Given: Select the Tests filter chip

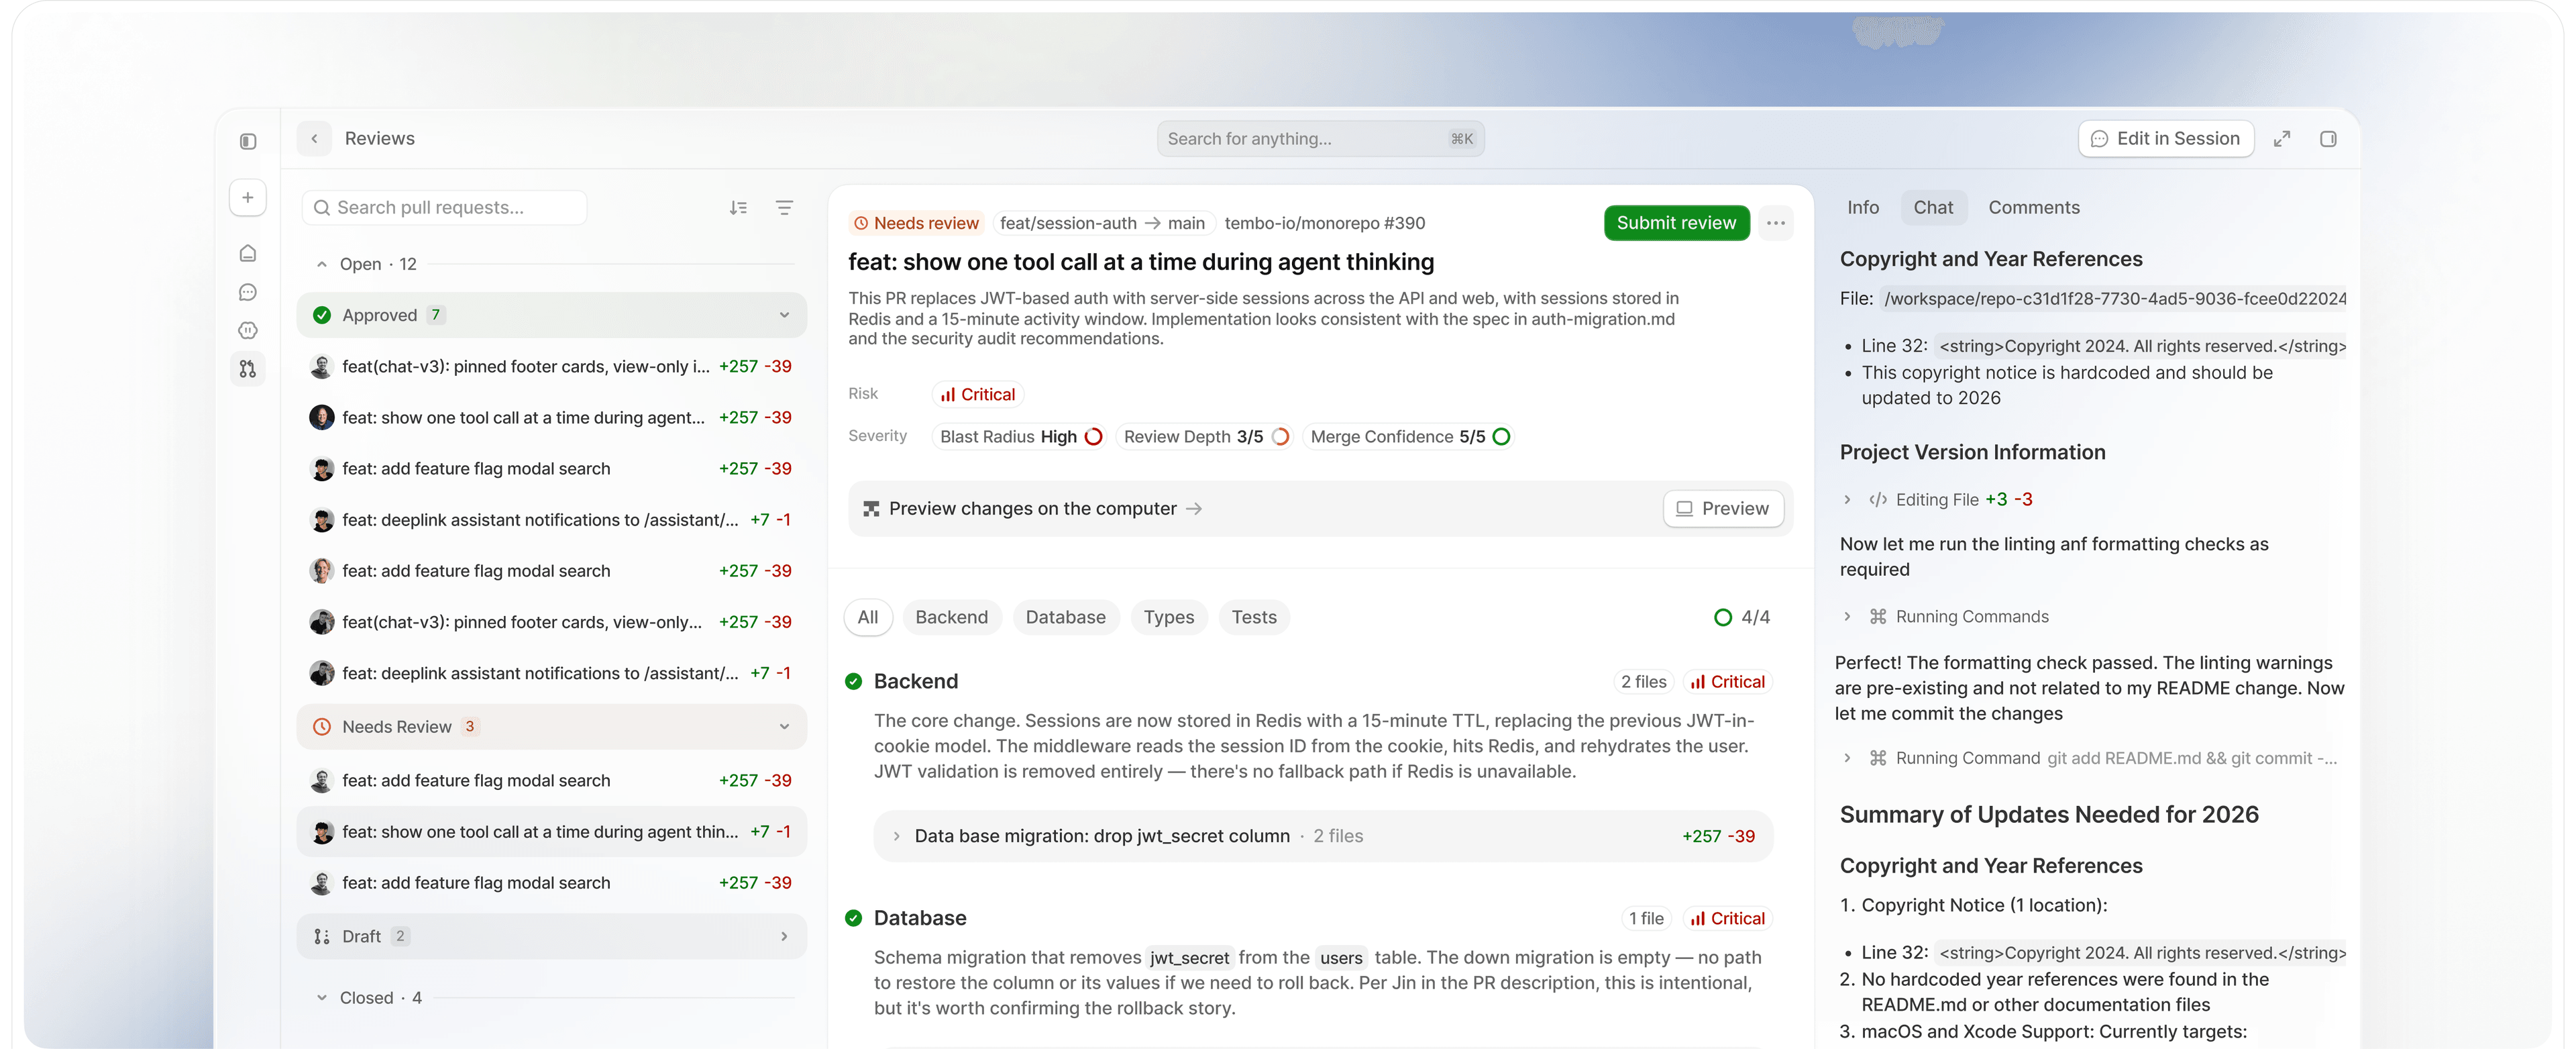Looking at the screenshot, I should pos(1253,617).
